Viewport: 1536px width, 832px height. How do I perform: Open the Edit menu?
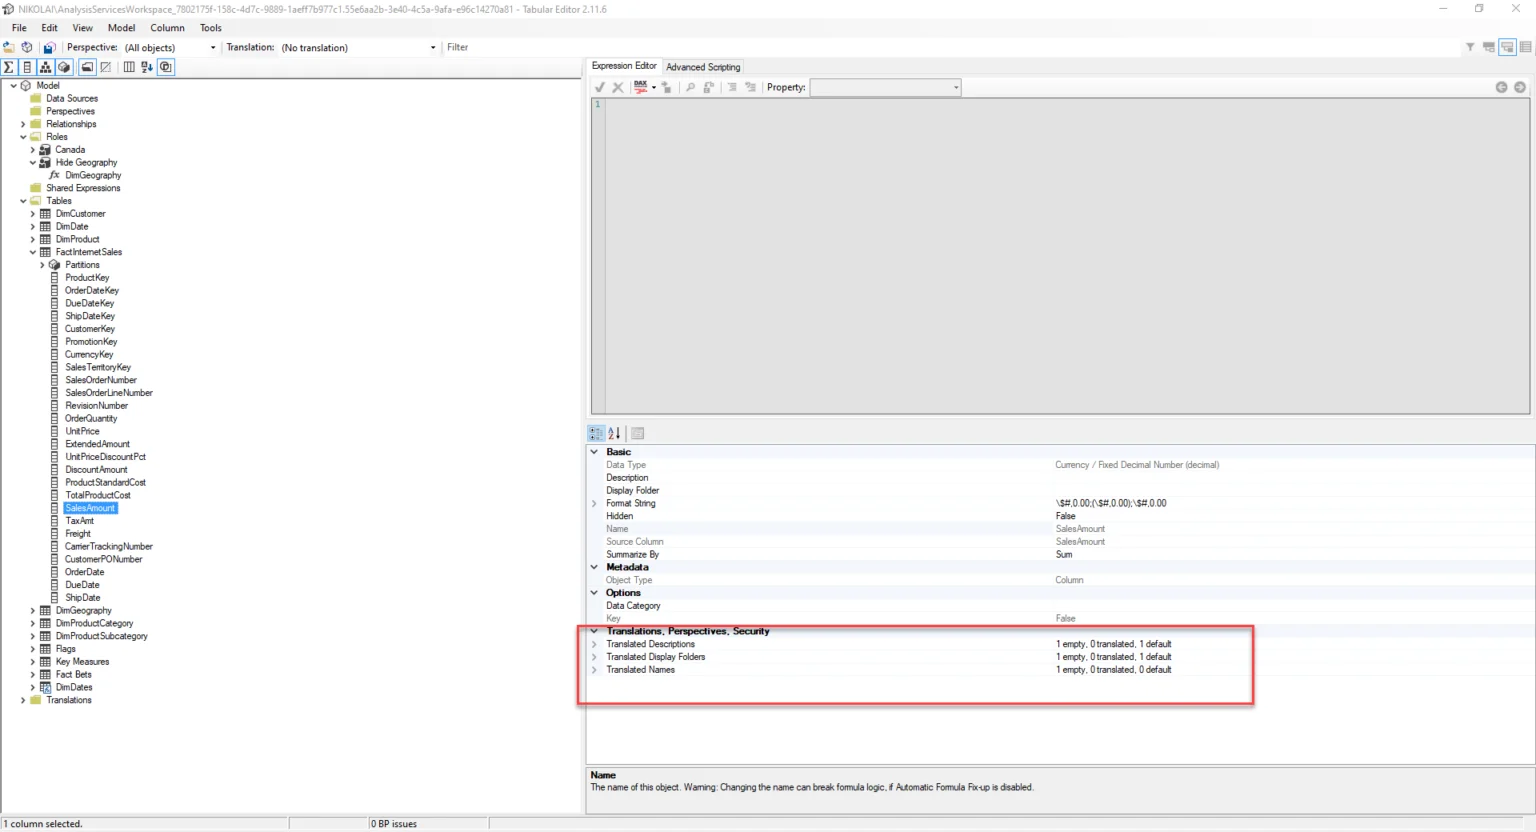pos(49,28)
